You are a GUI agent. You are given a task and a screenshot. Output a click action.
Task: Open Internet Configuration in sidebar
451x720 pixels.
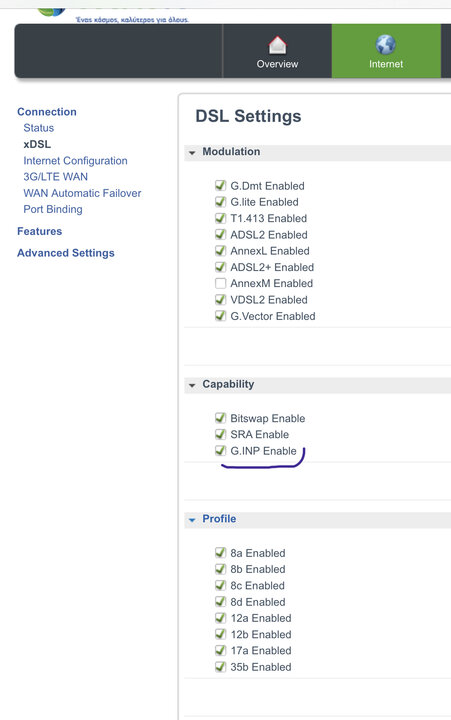[x=75, y=161]
